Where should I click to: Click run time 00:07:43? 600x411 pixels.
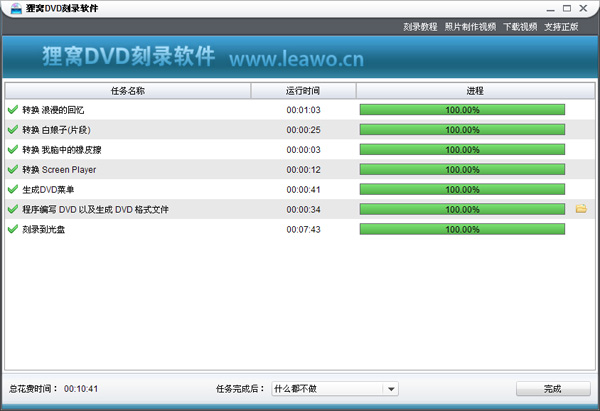(x=303, y=230)
